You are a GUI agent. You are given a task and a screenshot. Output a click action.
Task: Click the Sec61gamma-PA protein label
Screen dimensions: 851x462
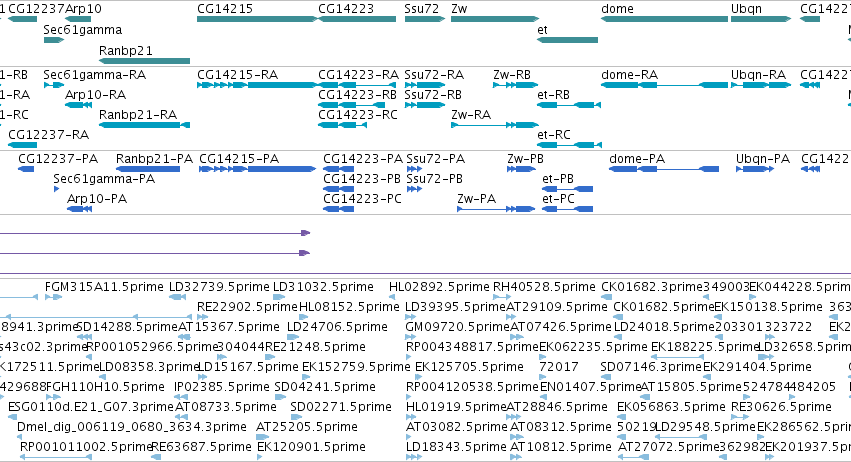coord(104,179)
